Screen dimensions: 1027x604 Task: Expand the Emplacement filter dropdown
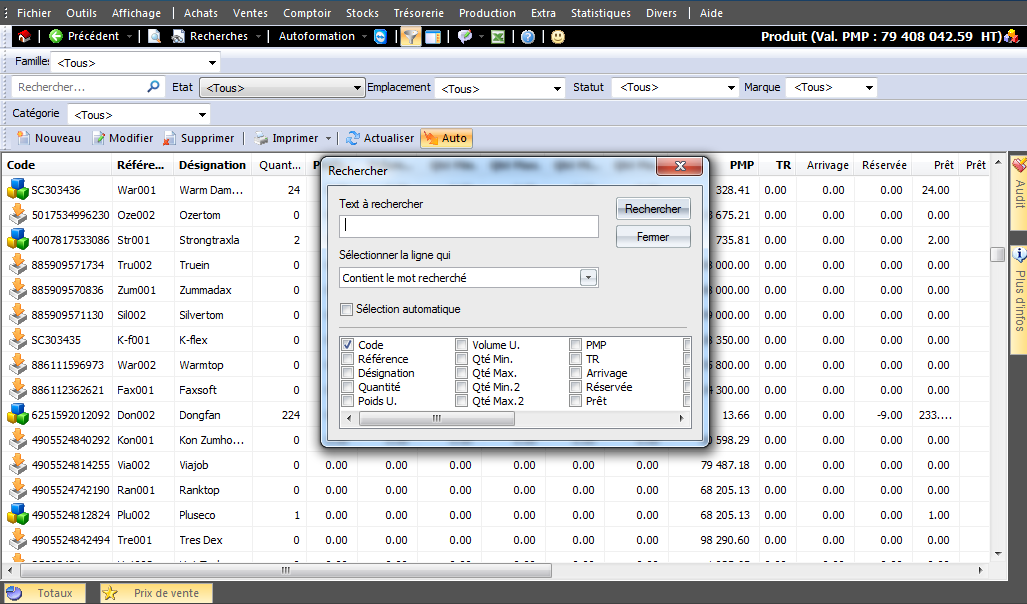[558, 89]
